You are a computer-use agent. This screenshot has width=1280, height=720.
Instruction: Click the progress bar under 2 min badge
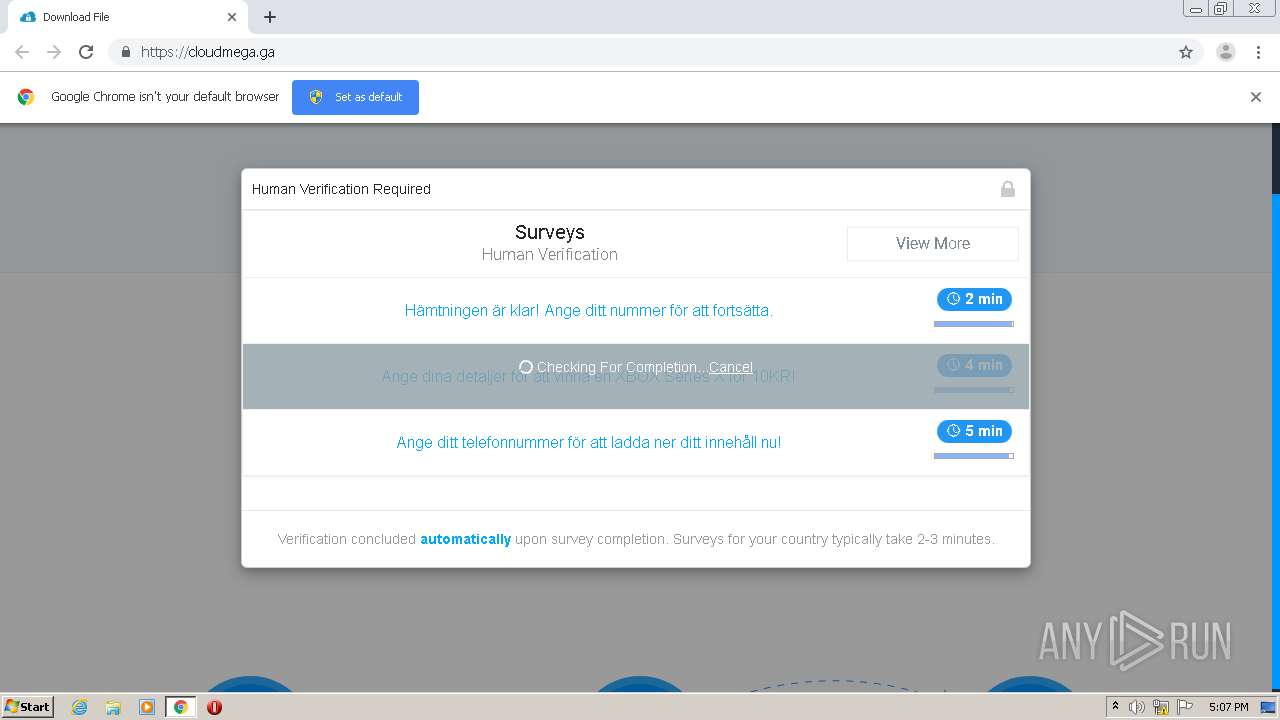point(974,324)
